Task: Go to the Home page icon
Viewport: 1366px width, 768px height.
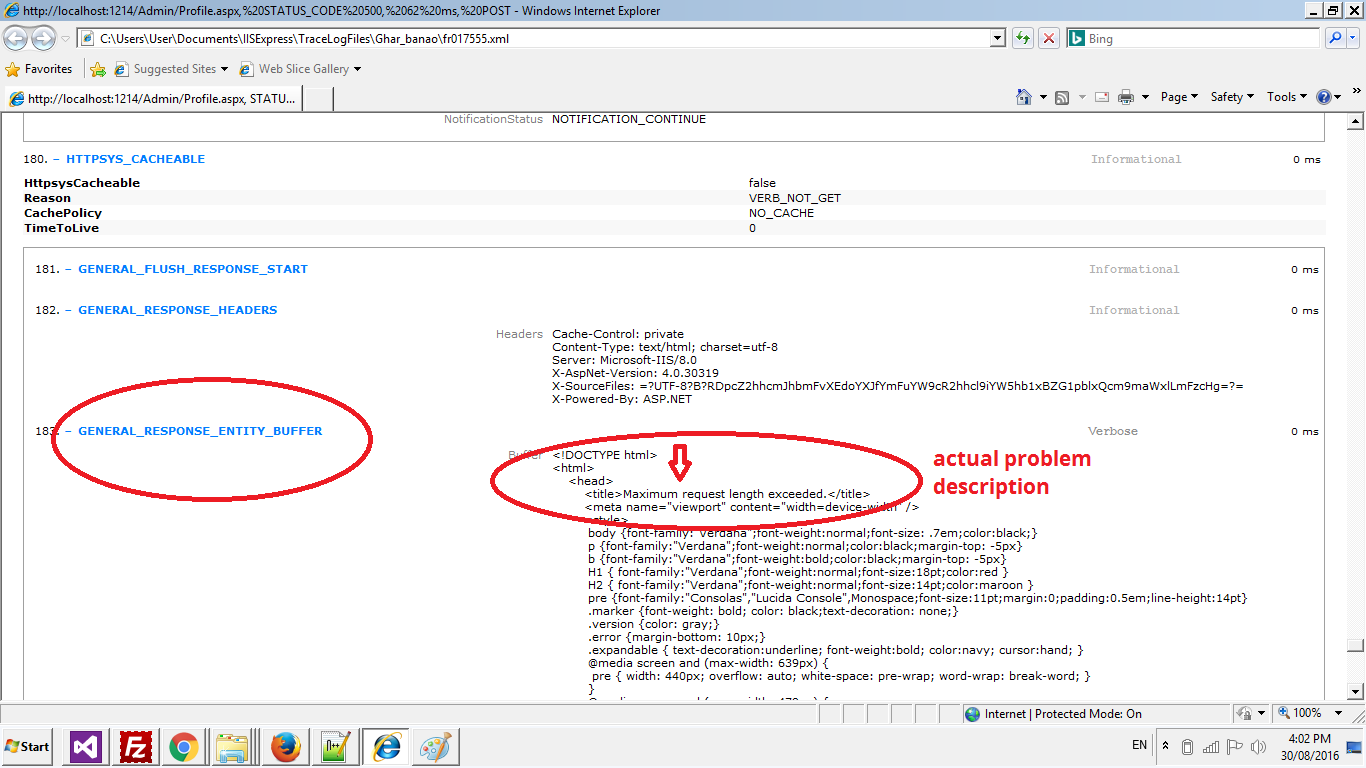Action: pos(1024,97)
